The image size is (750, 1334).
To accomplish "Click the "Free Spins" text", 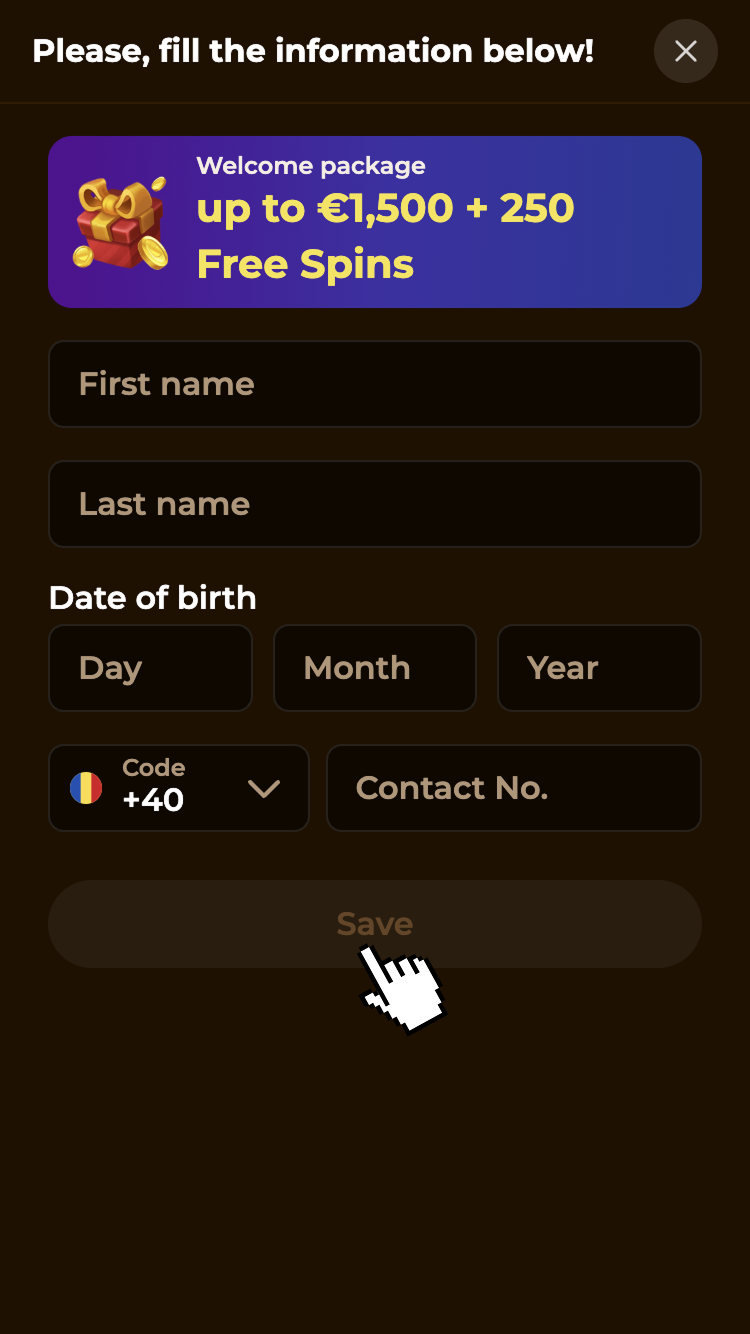I will [305, 264].
